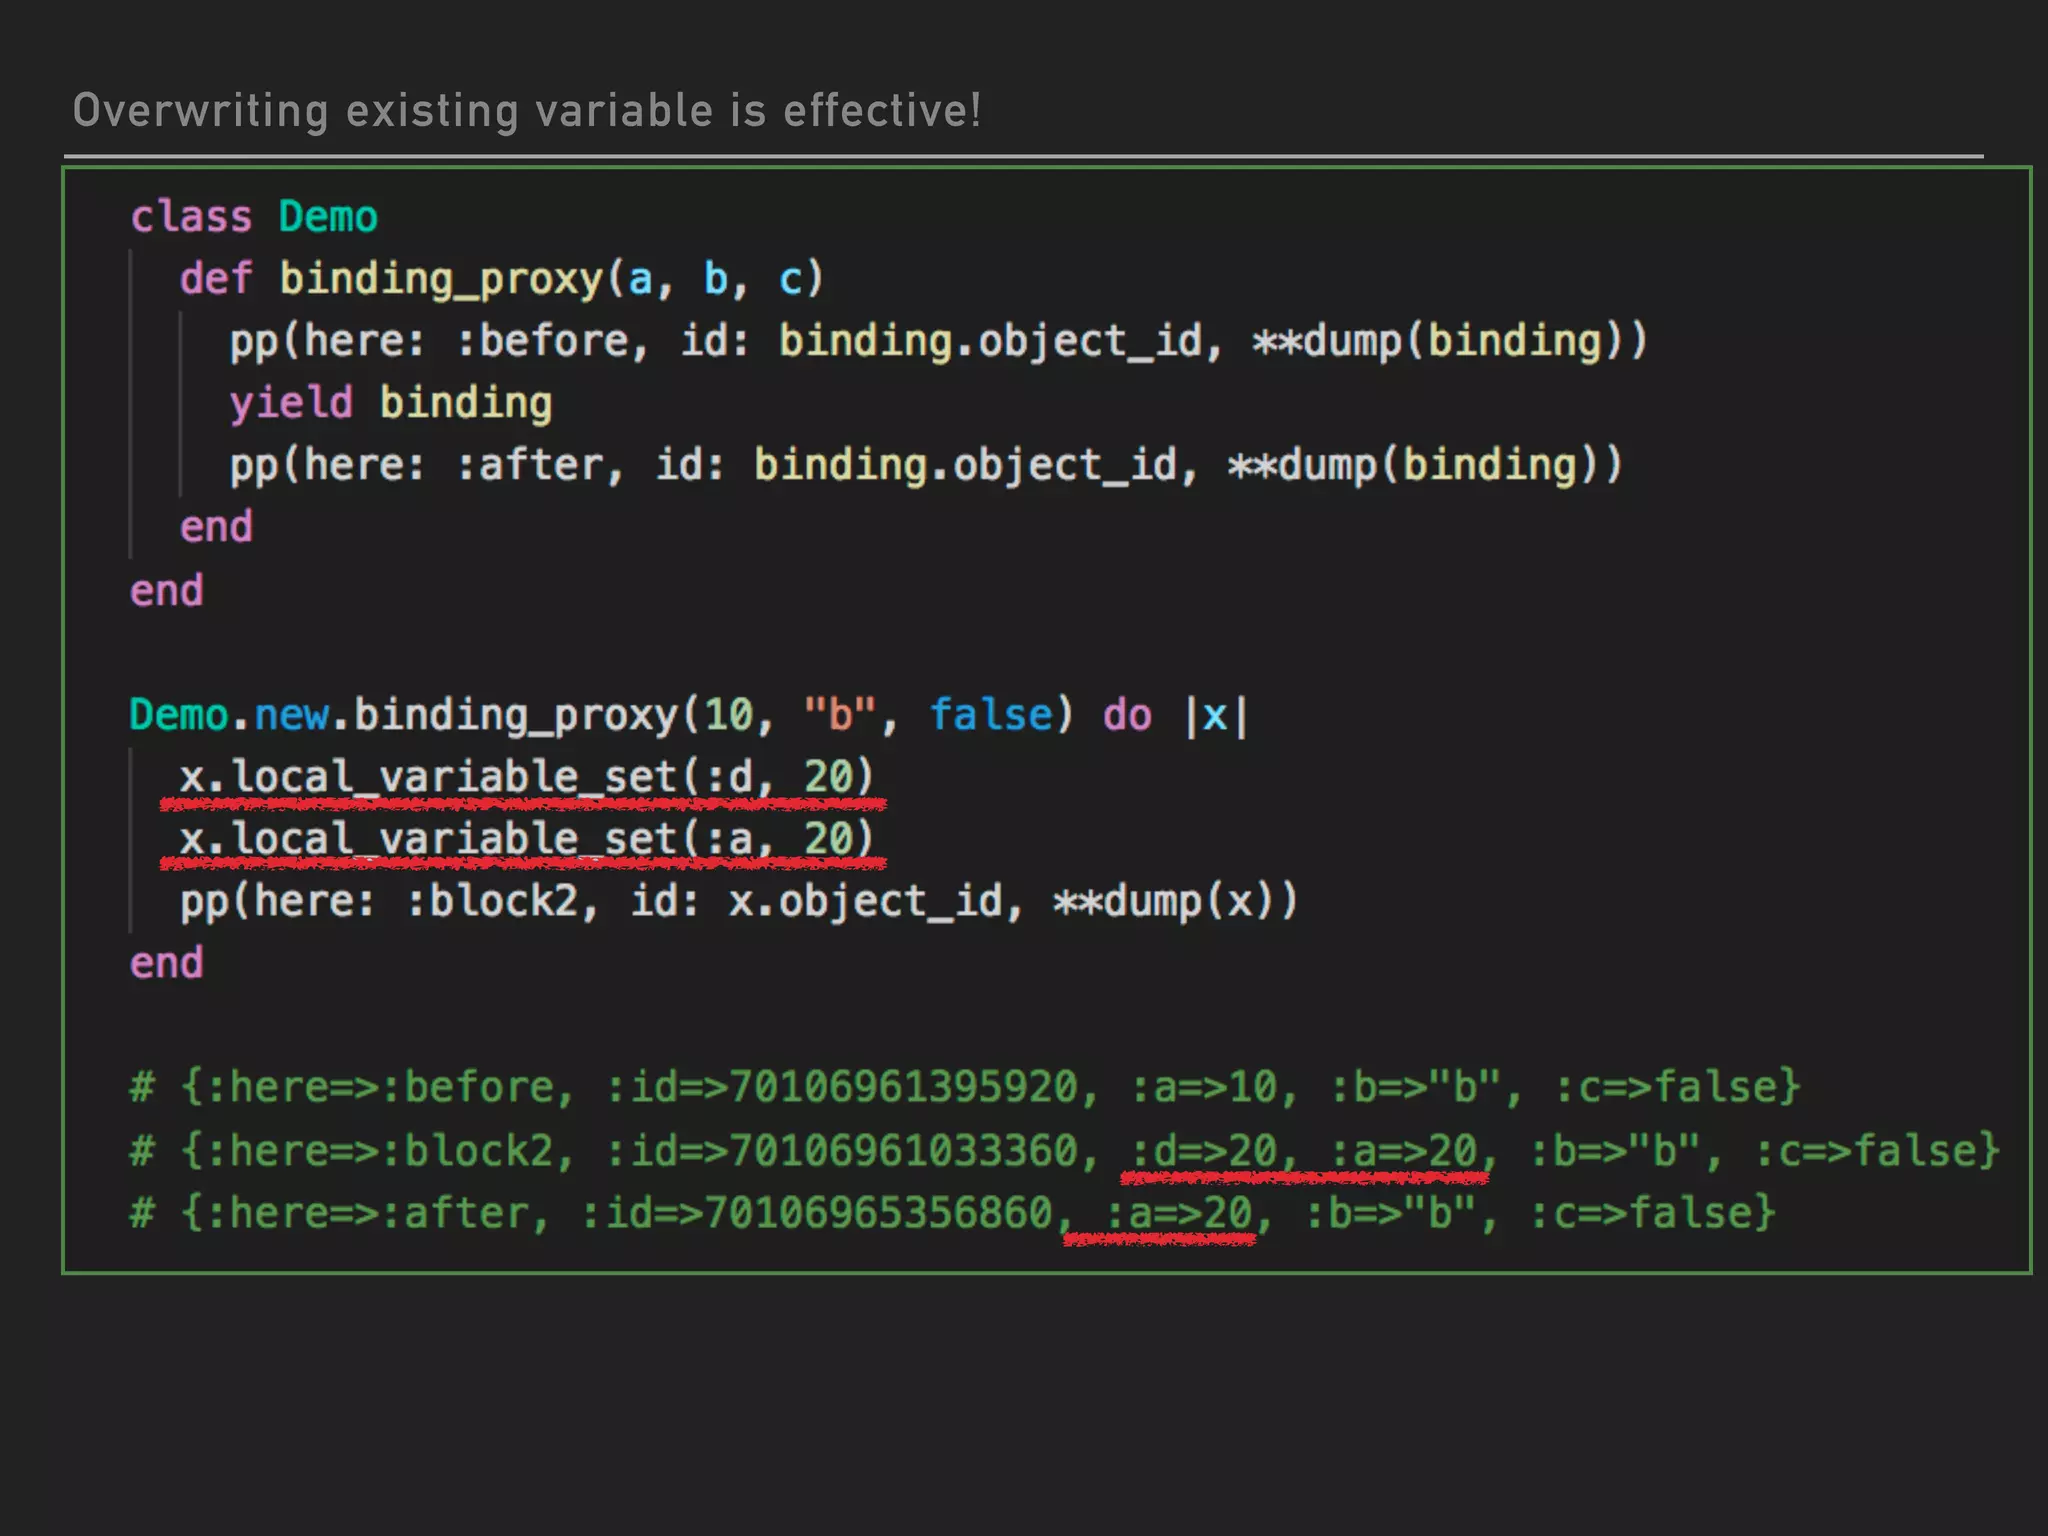Click the 'Demo' class name after class
The image size is (2048, 1536).
328,216
